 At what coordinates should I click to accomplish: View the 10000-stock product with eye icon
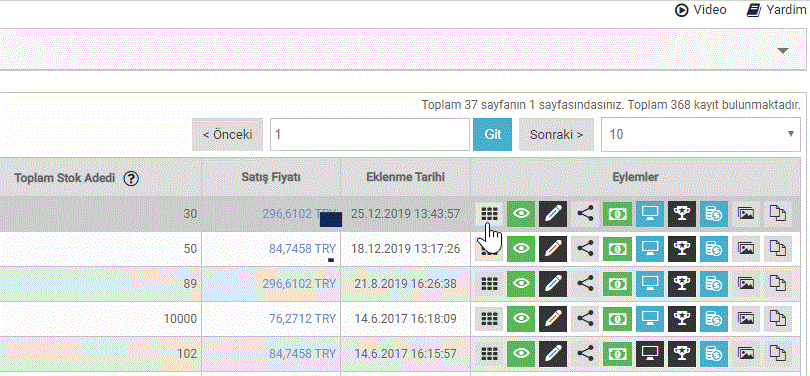coord(521,319)
